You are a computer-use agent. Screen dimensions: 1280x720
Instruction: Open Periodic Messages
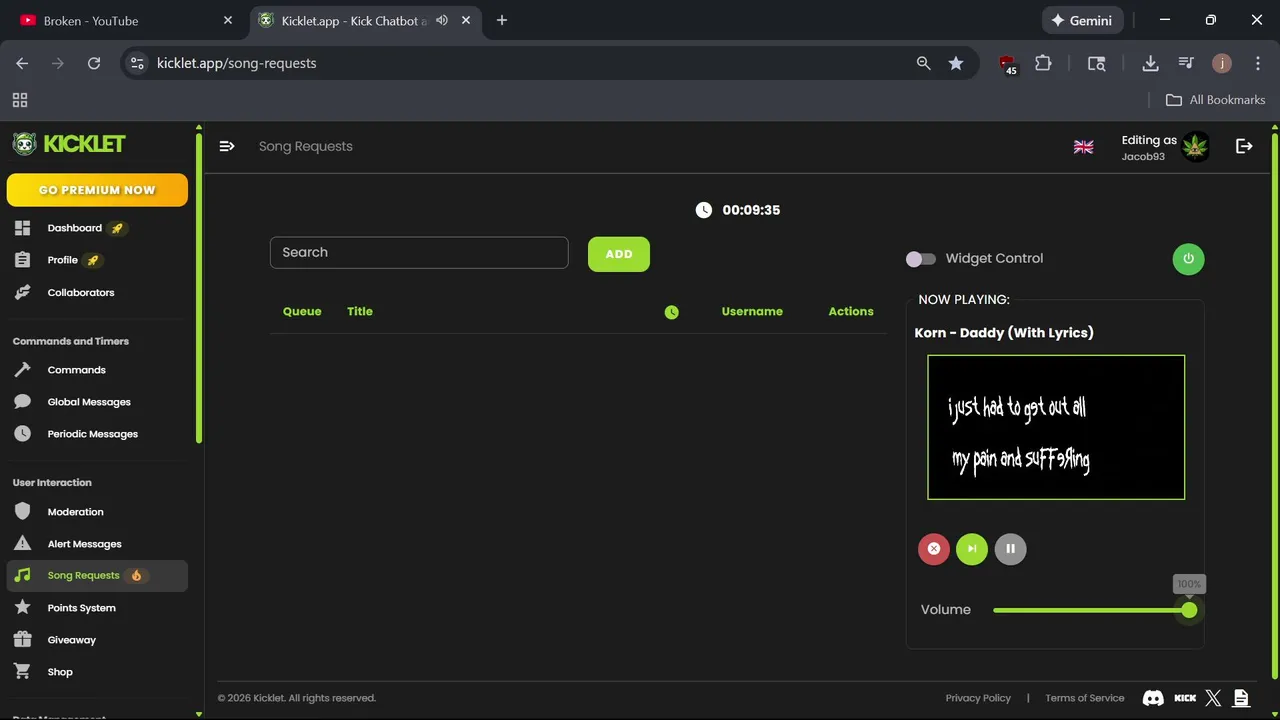[x=92, y=434]
